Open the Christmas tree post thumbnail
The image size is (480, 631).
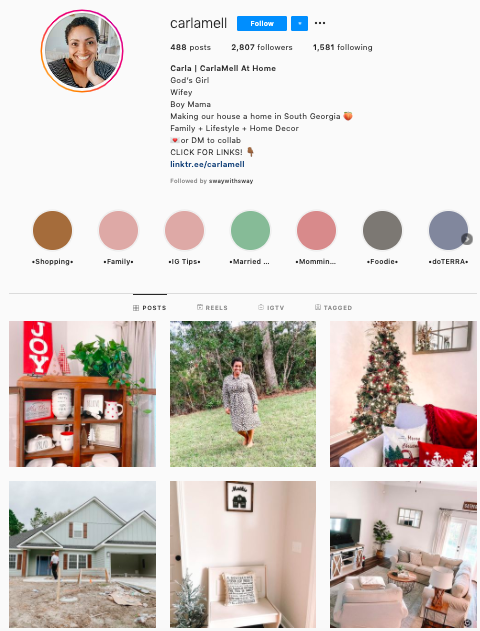coord(404,394)
